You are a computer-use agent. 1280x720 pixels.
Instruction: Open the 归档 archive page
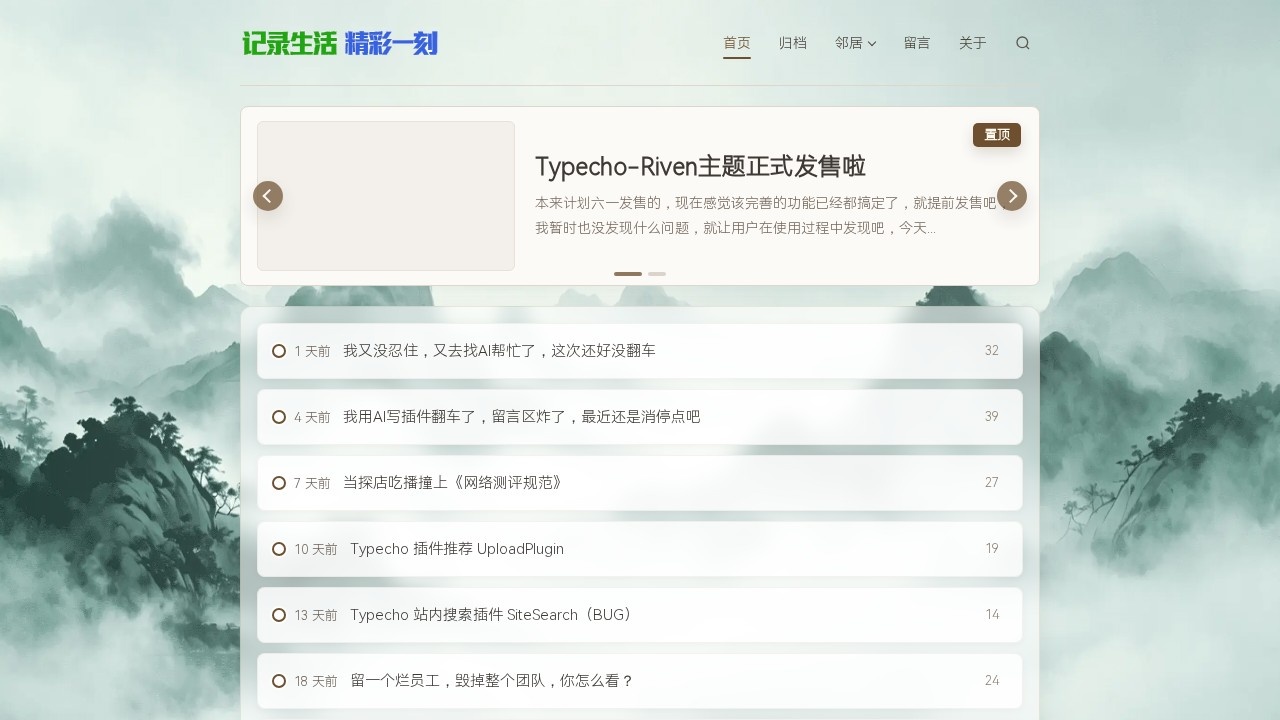(793, 43)
